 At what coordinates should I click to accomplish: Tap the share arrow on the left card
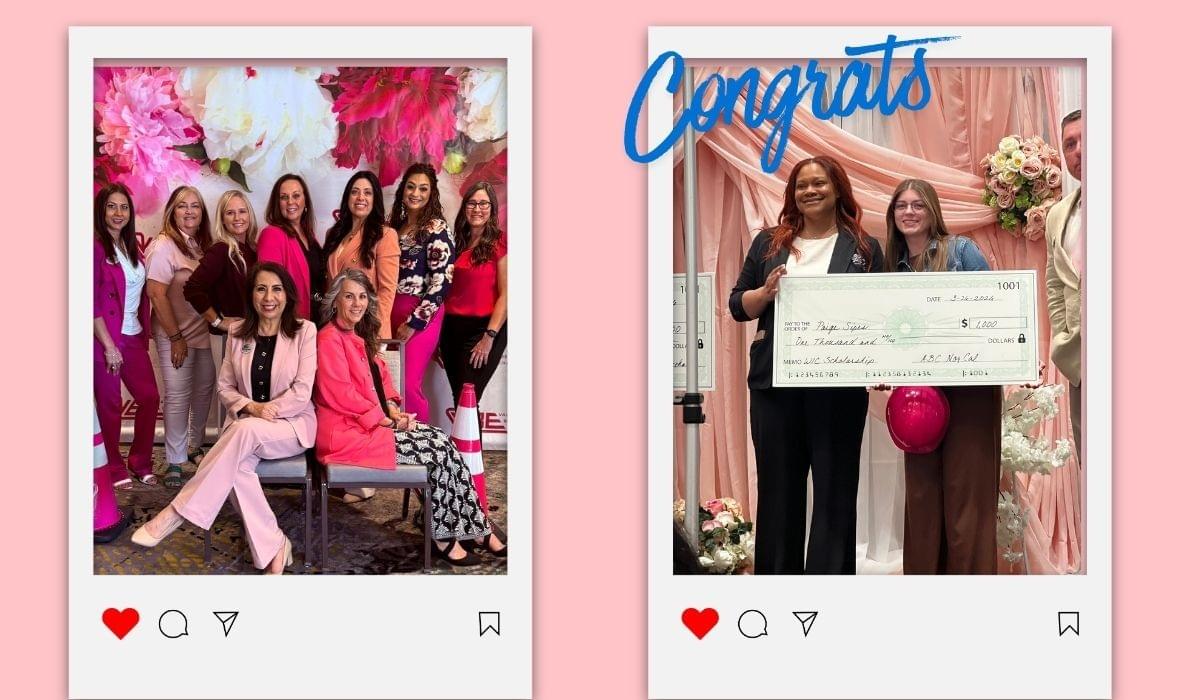click(226, 623)
